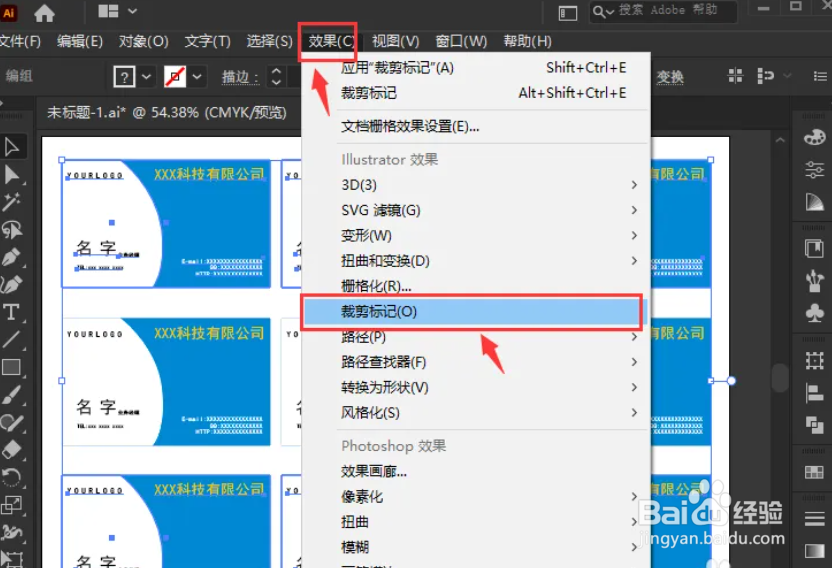Open the Libraries panel icon
The width and height of the screenshot is (832, 568).
pos(814,248)
